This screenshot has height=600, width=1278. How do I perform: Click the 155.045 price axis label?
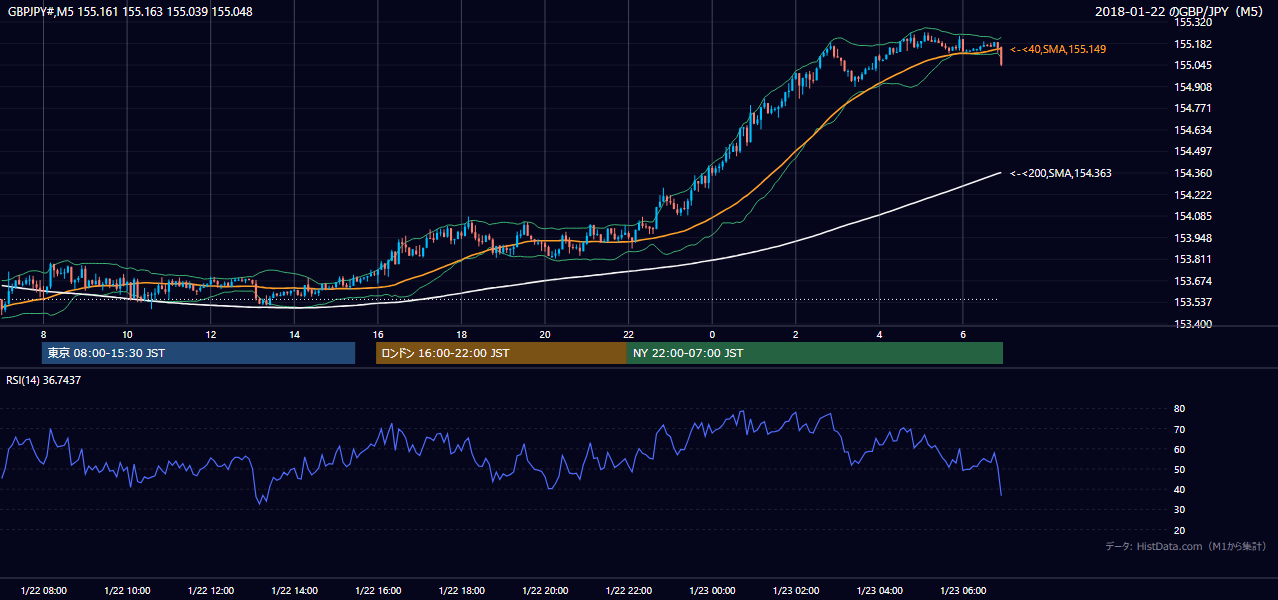coord(1192,65)
